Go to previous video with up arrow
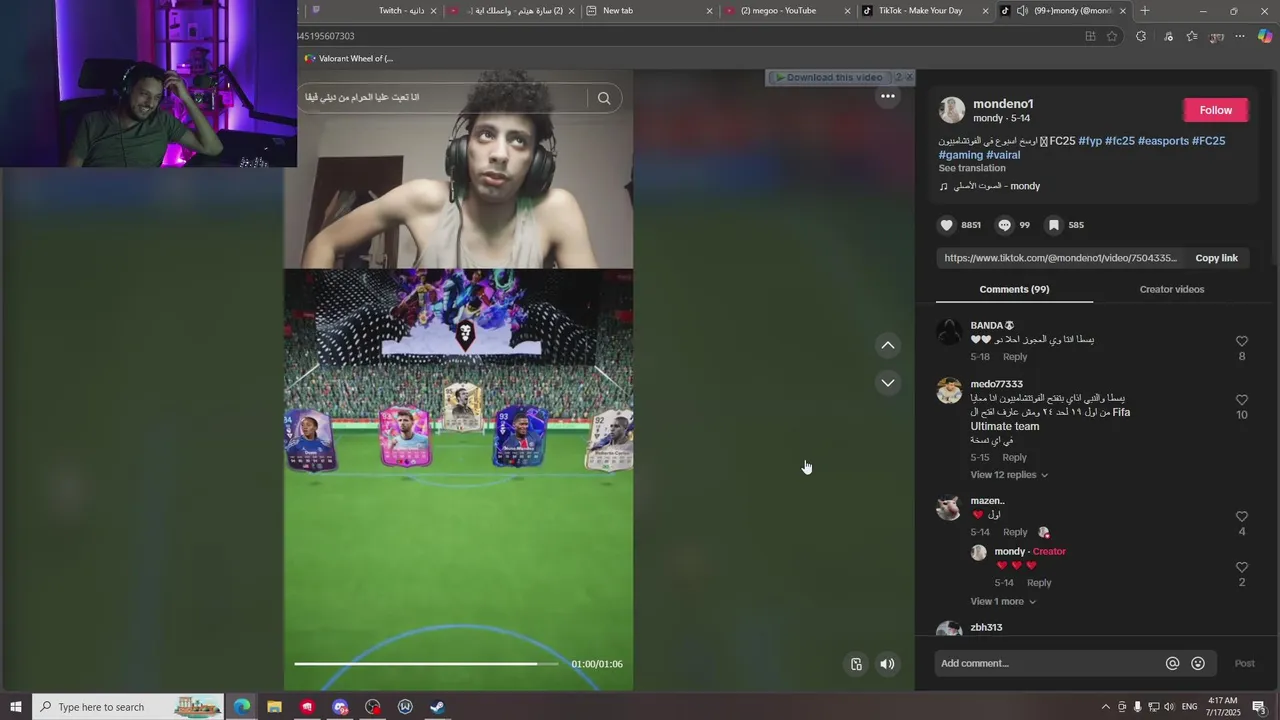Viewport: 1280px width, 720px height. [887, 345]
